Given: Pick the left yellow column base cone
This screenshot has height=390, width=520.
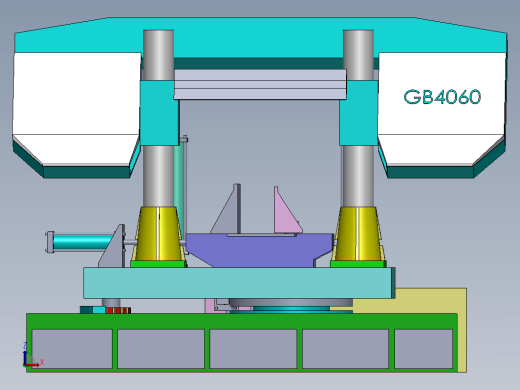Looking at the screenshot, I should click(159, 234).
